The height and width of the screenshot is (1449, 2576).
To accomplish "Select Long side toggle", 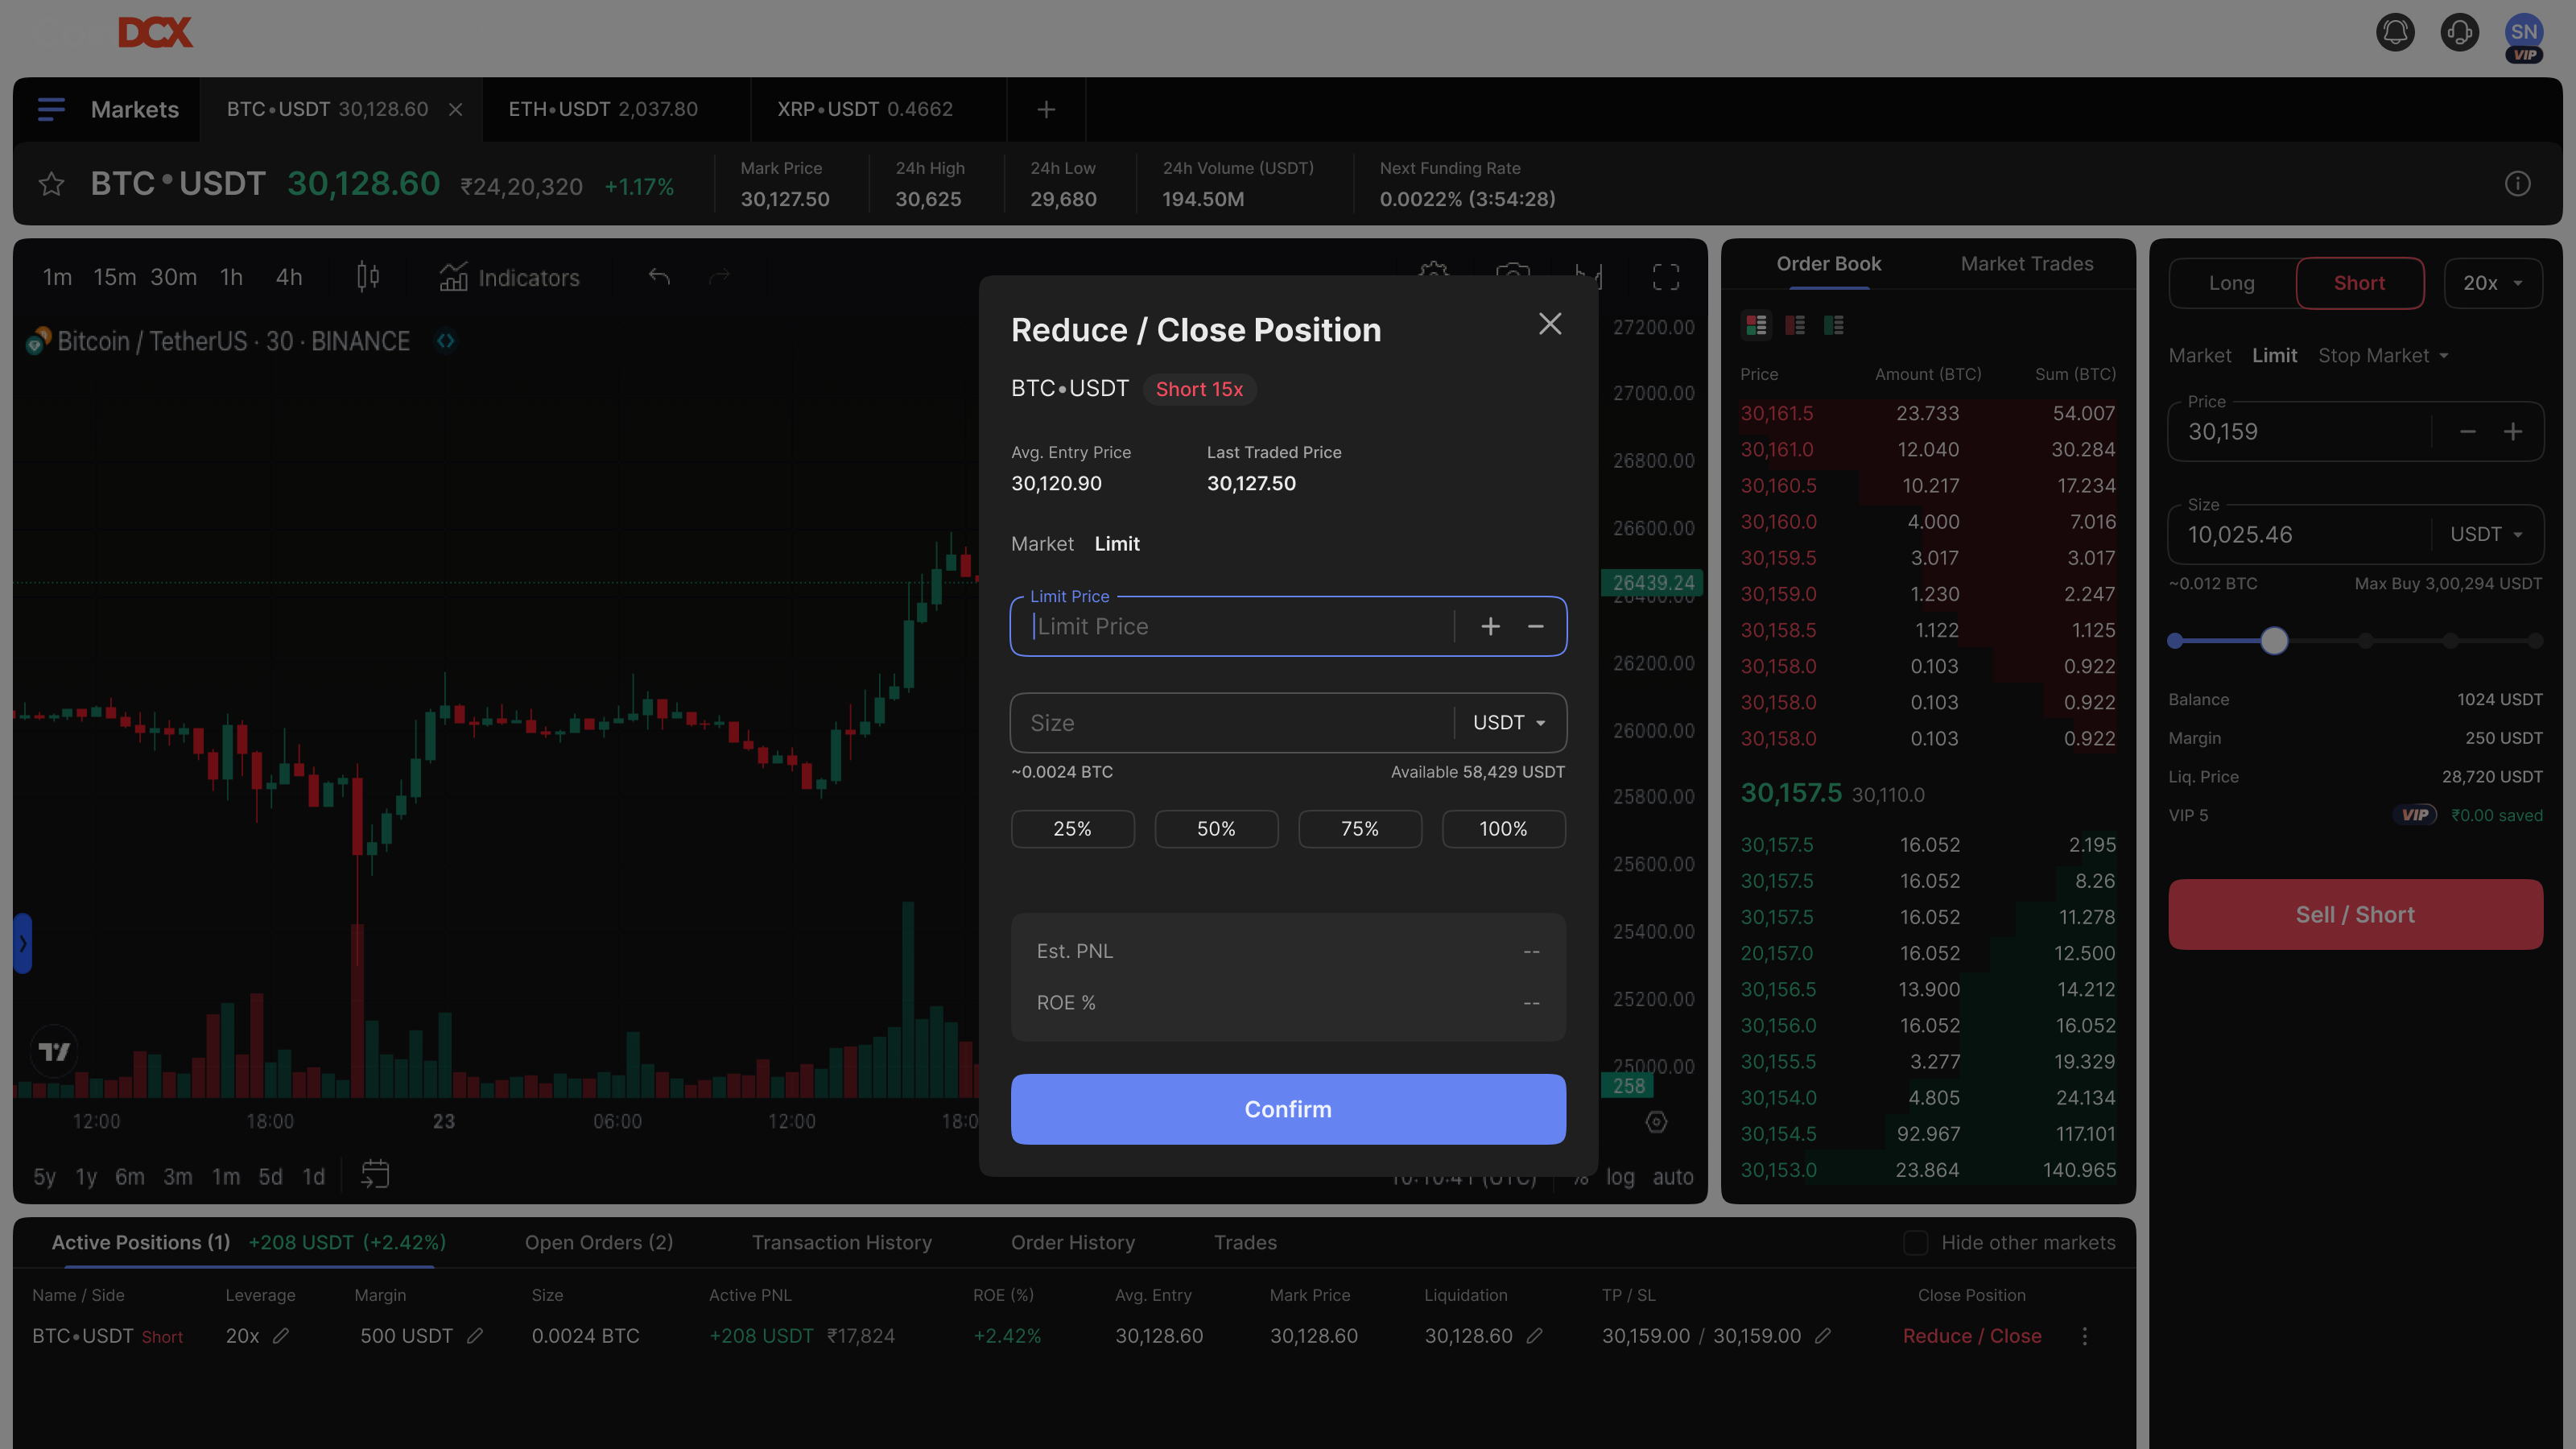I will (x=2232, y=283).
